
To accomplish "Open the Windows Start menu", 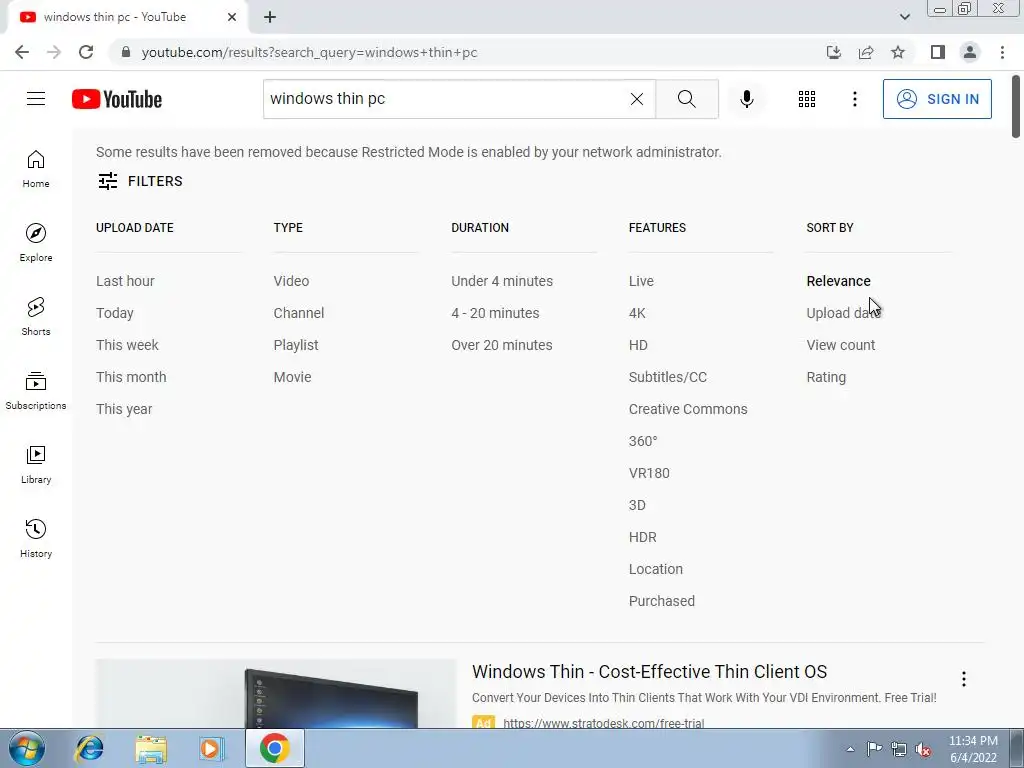I will [x=26, y=748].
